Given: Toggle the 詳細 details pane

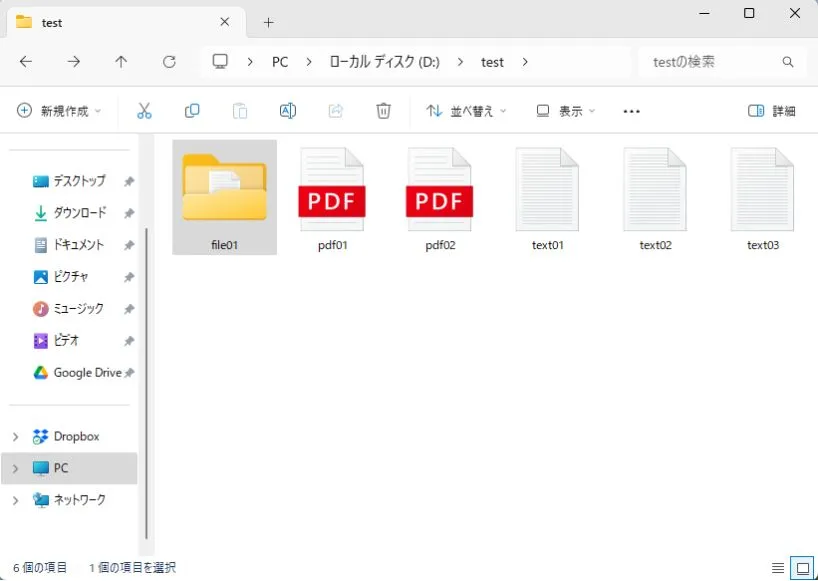Looking at the screenshot, I should pyautogui.click(x=772, y=111).
